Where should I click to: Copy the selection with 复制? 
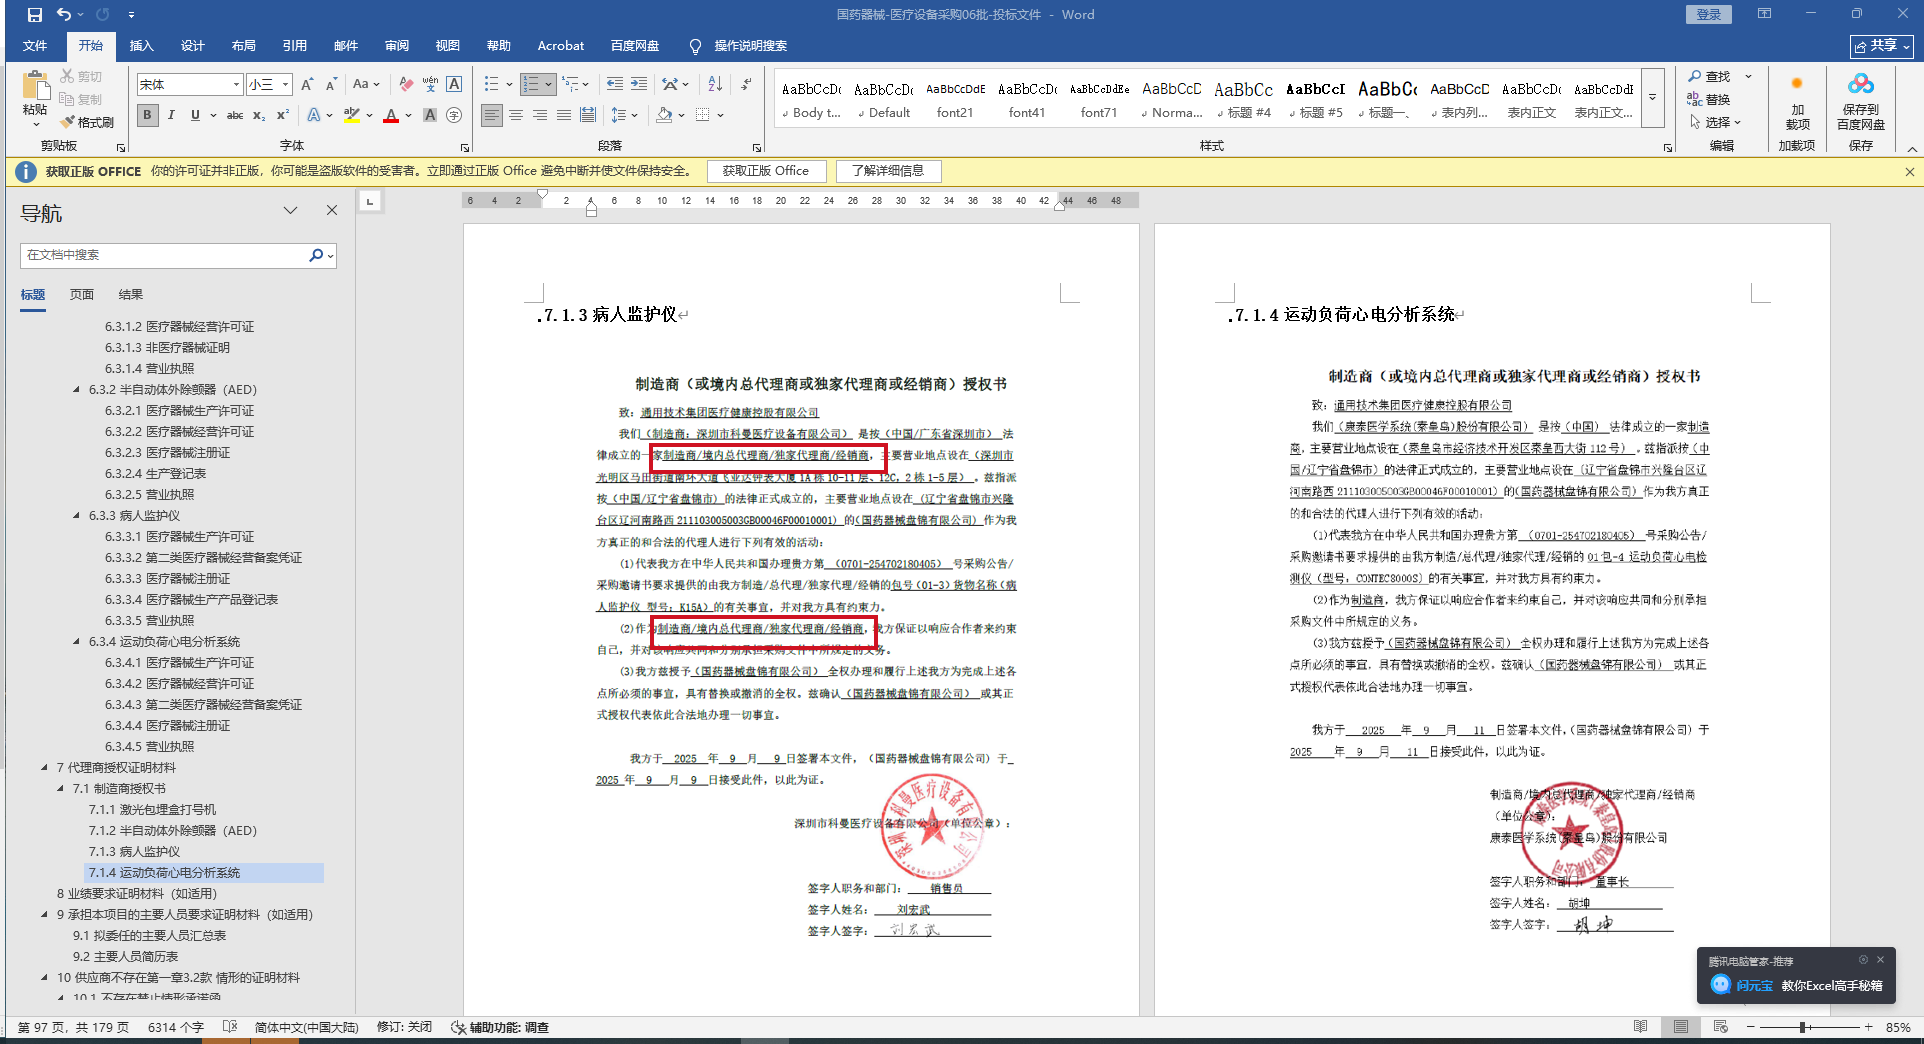pyautogui.click(x=81, y=99)
